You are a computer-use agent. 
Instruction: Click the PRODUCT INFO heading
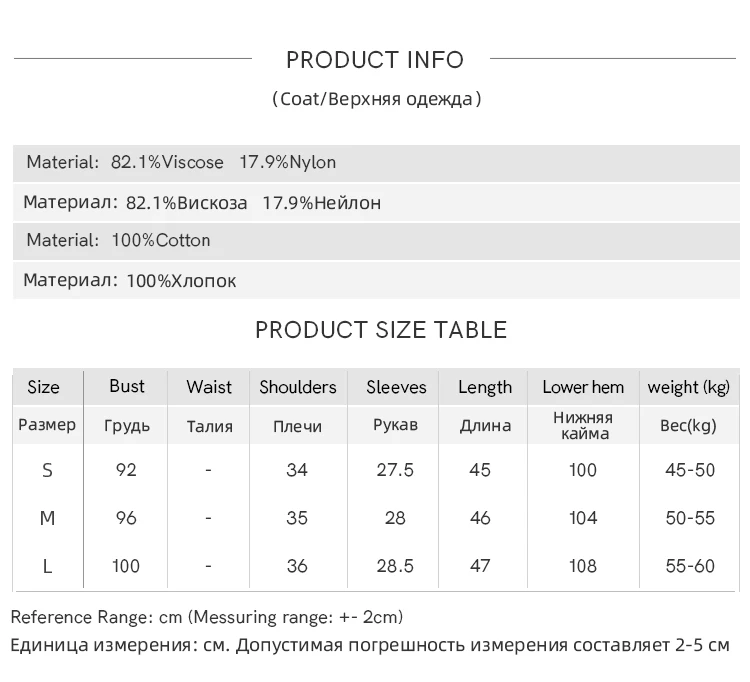pos(375,60)
